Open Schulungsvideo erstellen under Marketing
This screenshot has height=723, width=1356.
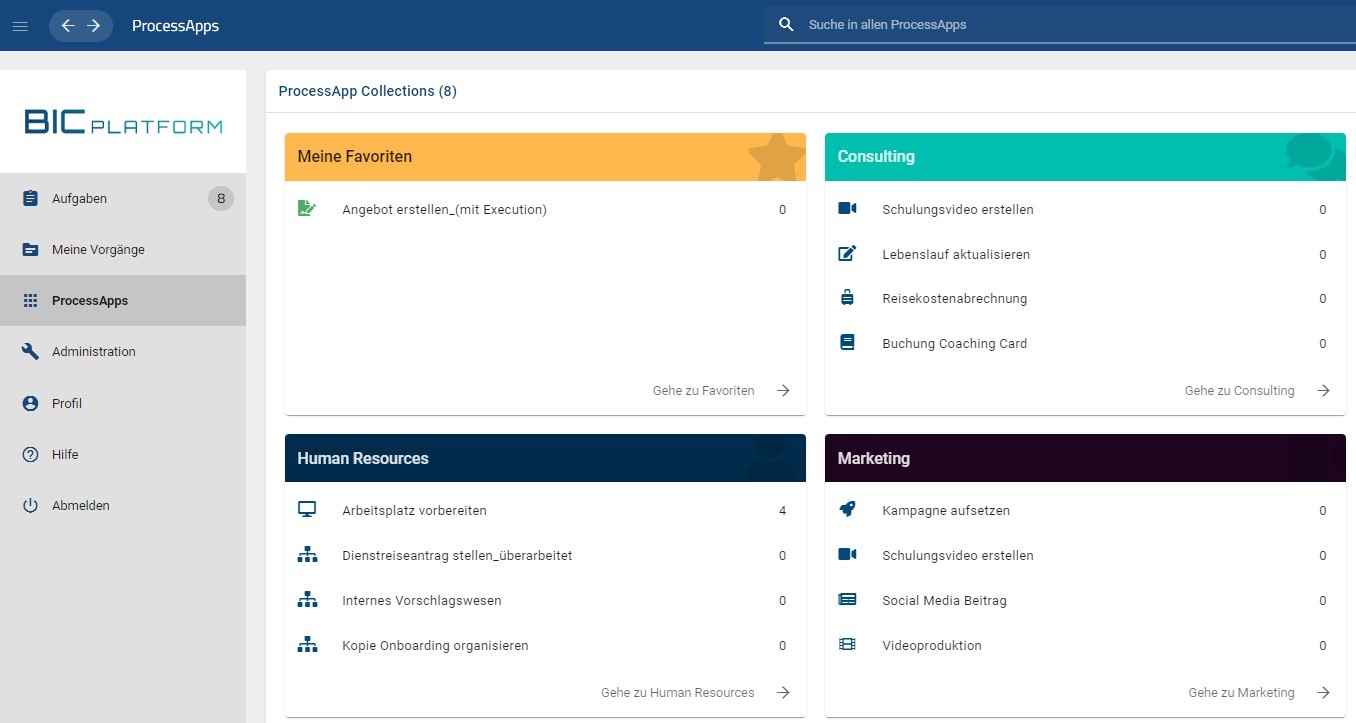pos(958,556)
